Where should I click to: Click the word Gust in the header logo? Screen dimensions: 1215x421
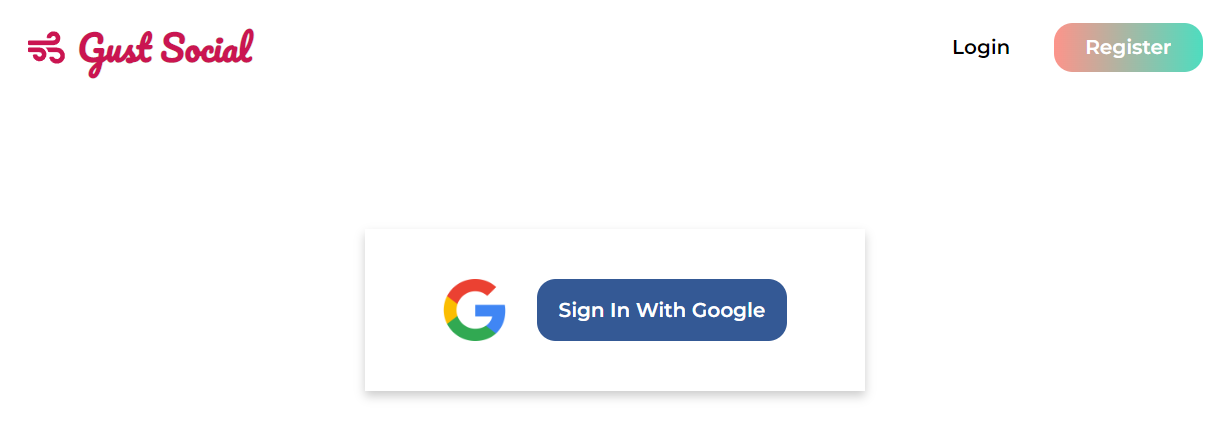point(116,52)
